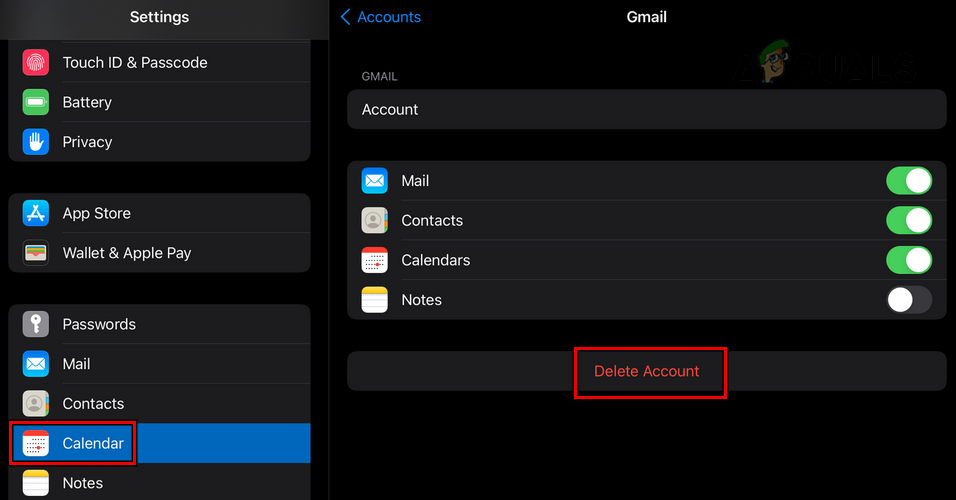This screenshot has height=500, width=956.
Task: Click the back chevron beside Accounts
Action: 345,17
